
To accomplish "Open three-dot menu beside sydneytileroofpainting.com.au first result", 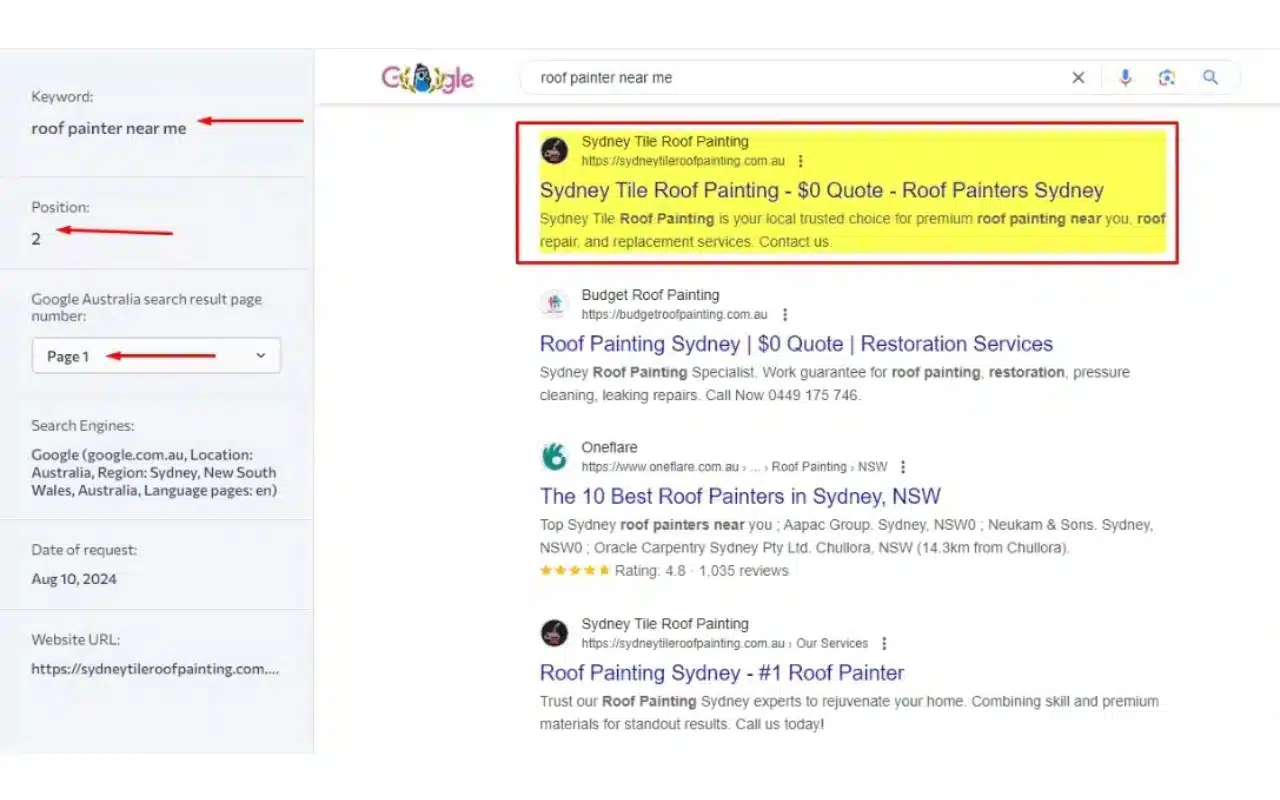I will click(800, 161).
